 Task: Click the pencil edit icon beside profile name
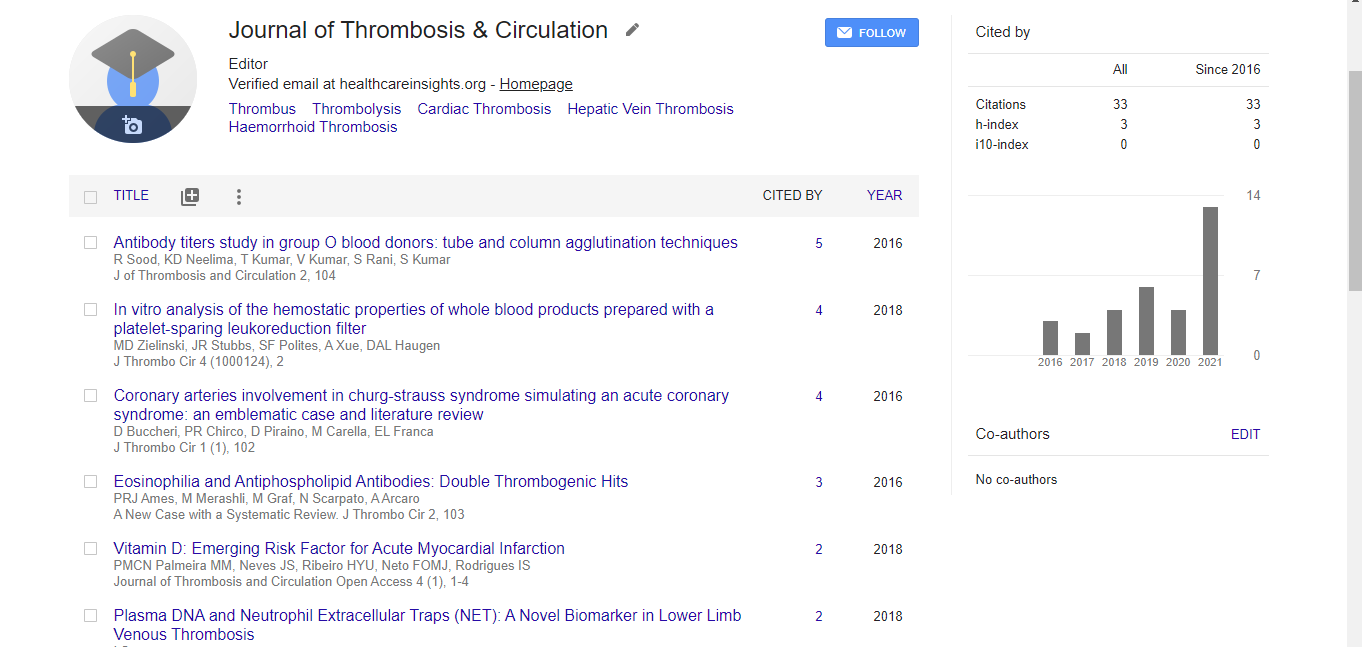(632, 30)
